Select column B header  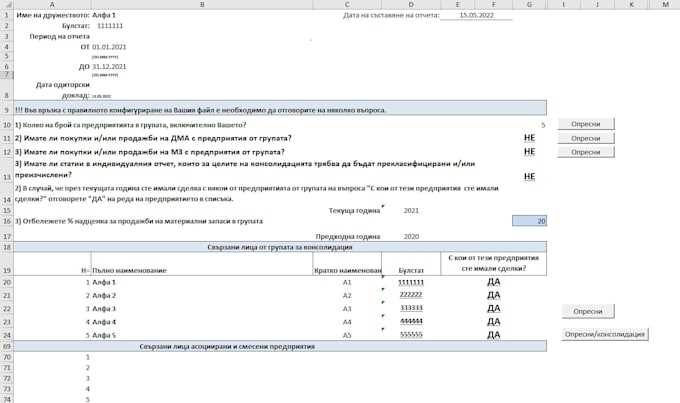202,4
